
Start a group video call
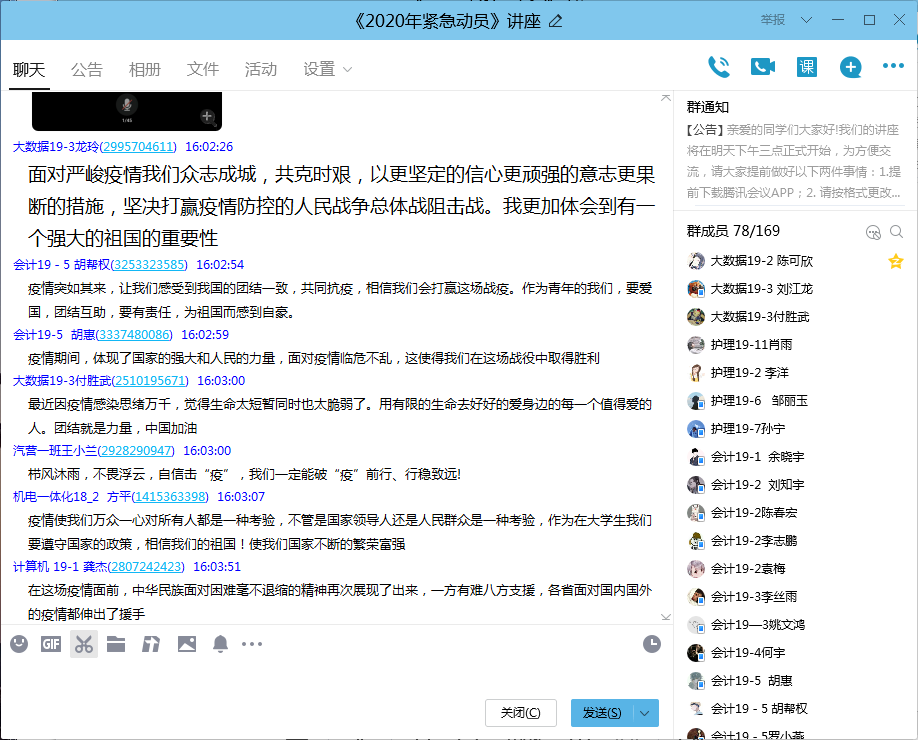click(x=763, y=67)
